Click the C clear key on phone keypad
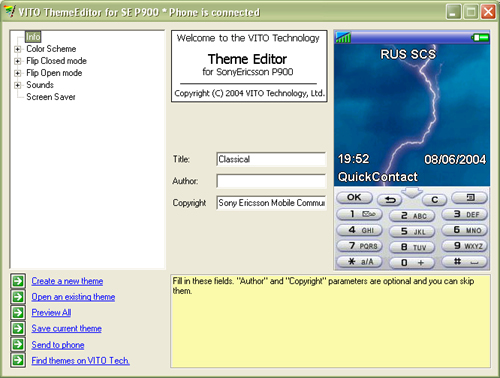The width and height of the screenshot is (500, 378). point(434,200)
